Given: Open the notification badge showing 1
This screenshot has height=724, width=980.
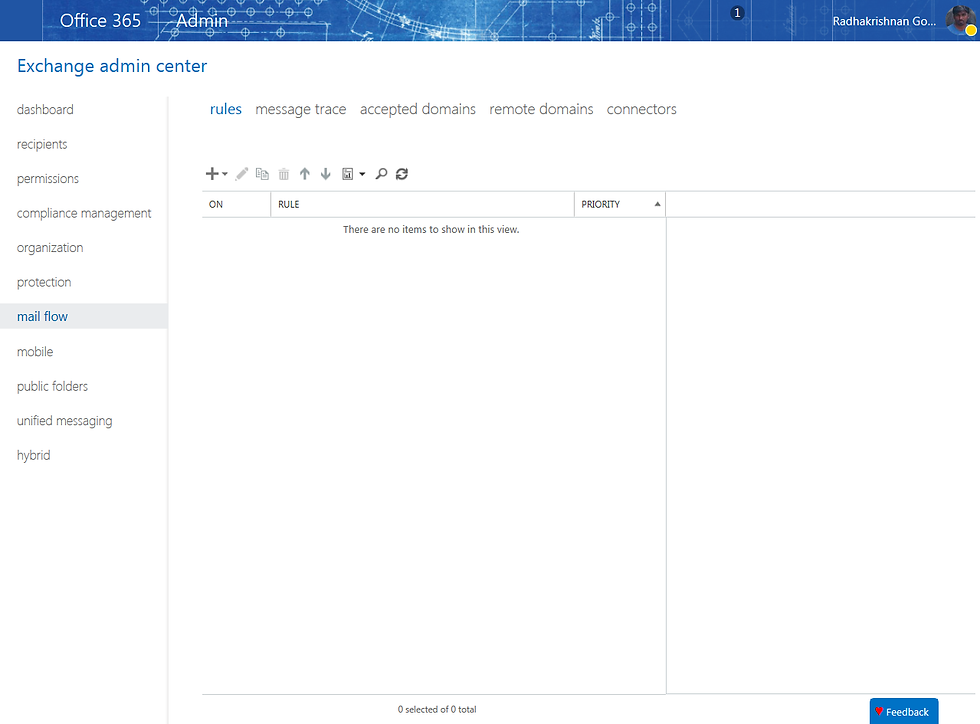Looking at the screenshot, I should point(738,13).
